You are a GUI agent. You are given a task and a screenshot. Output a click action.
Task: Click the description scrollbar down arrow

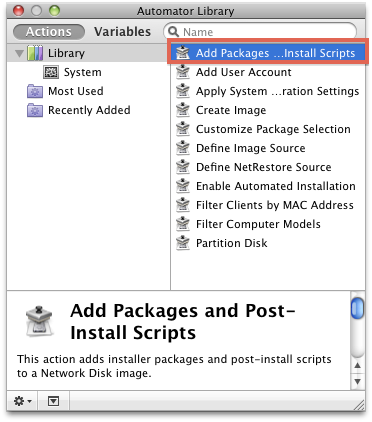coord(358,381)
